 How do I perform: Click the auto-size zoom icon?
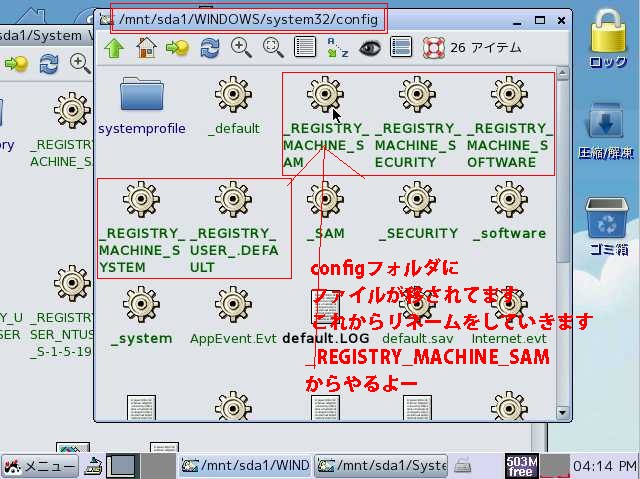point(273,47)
